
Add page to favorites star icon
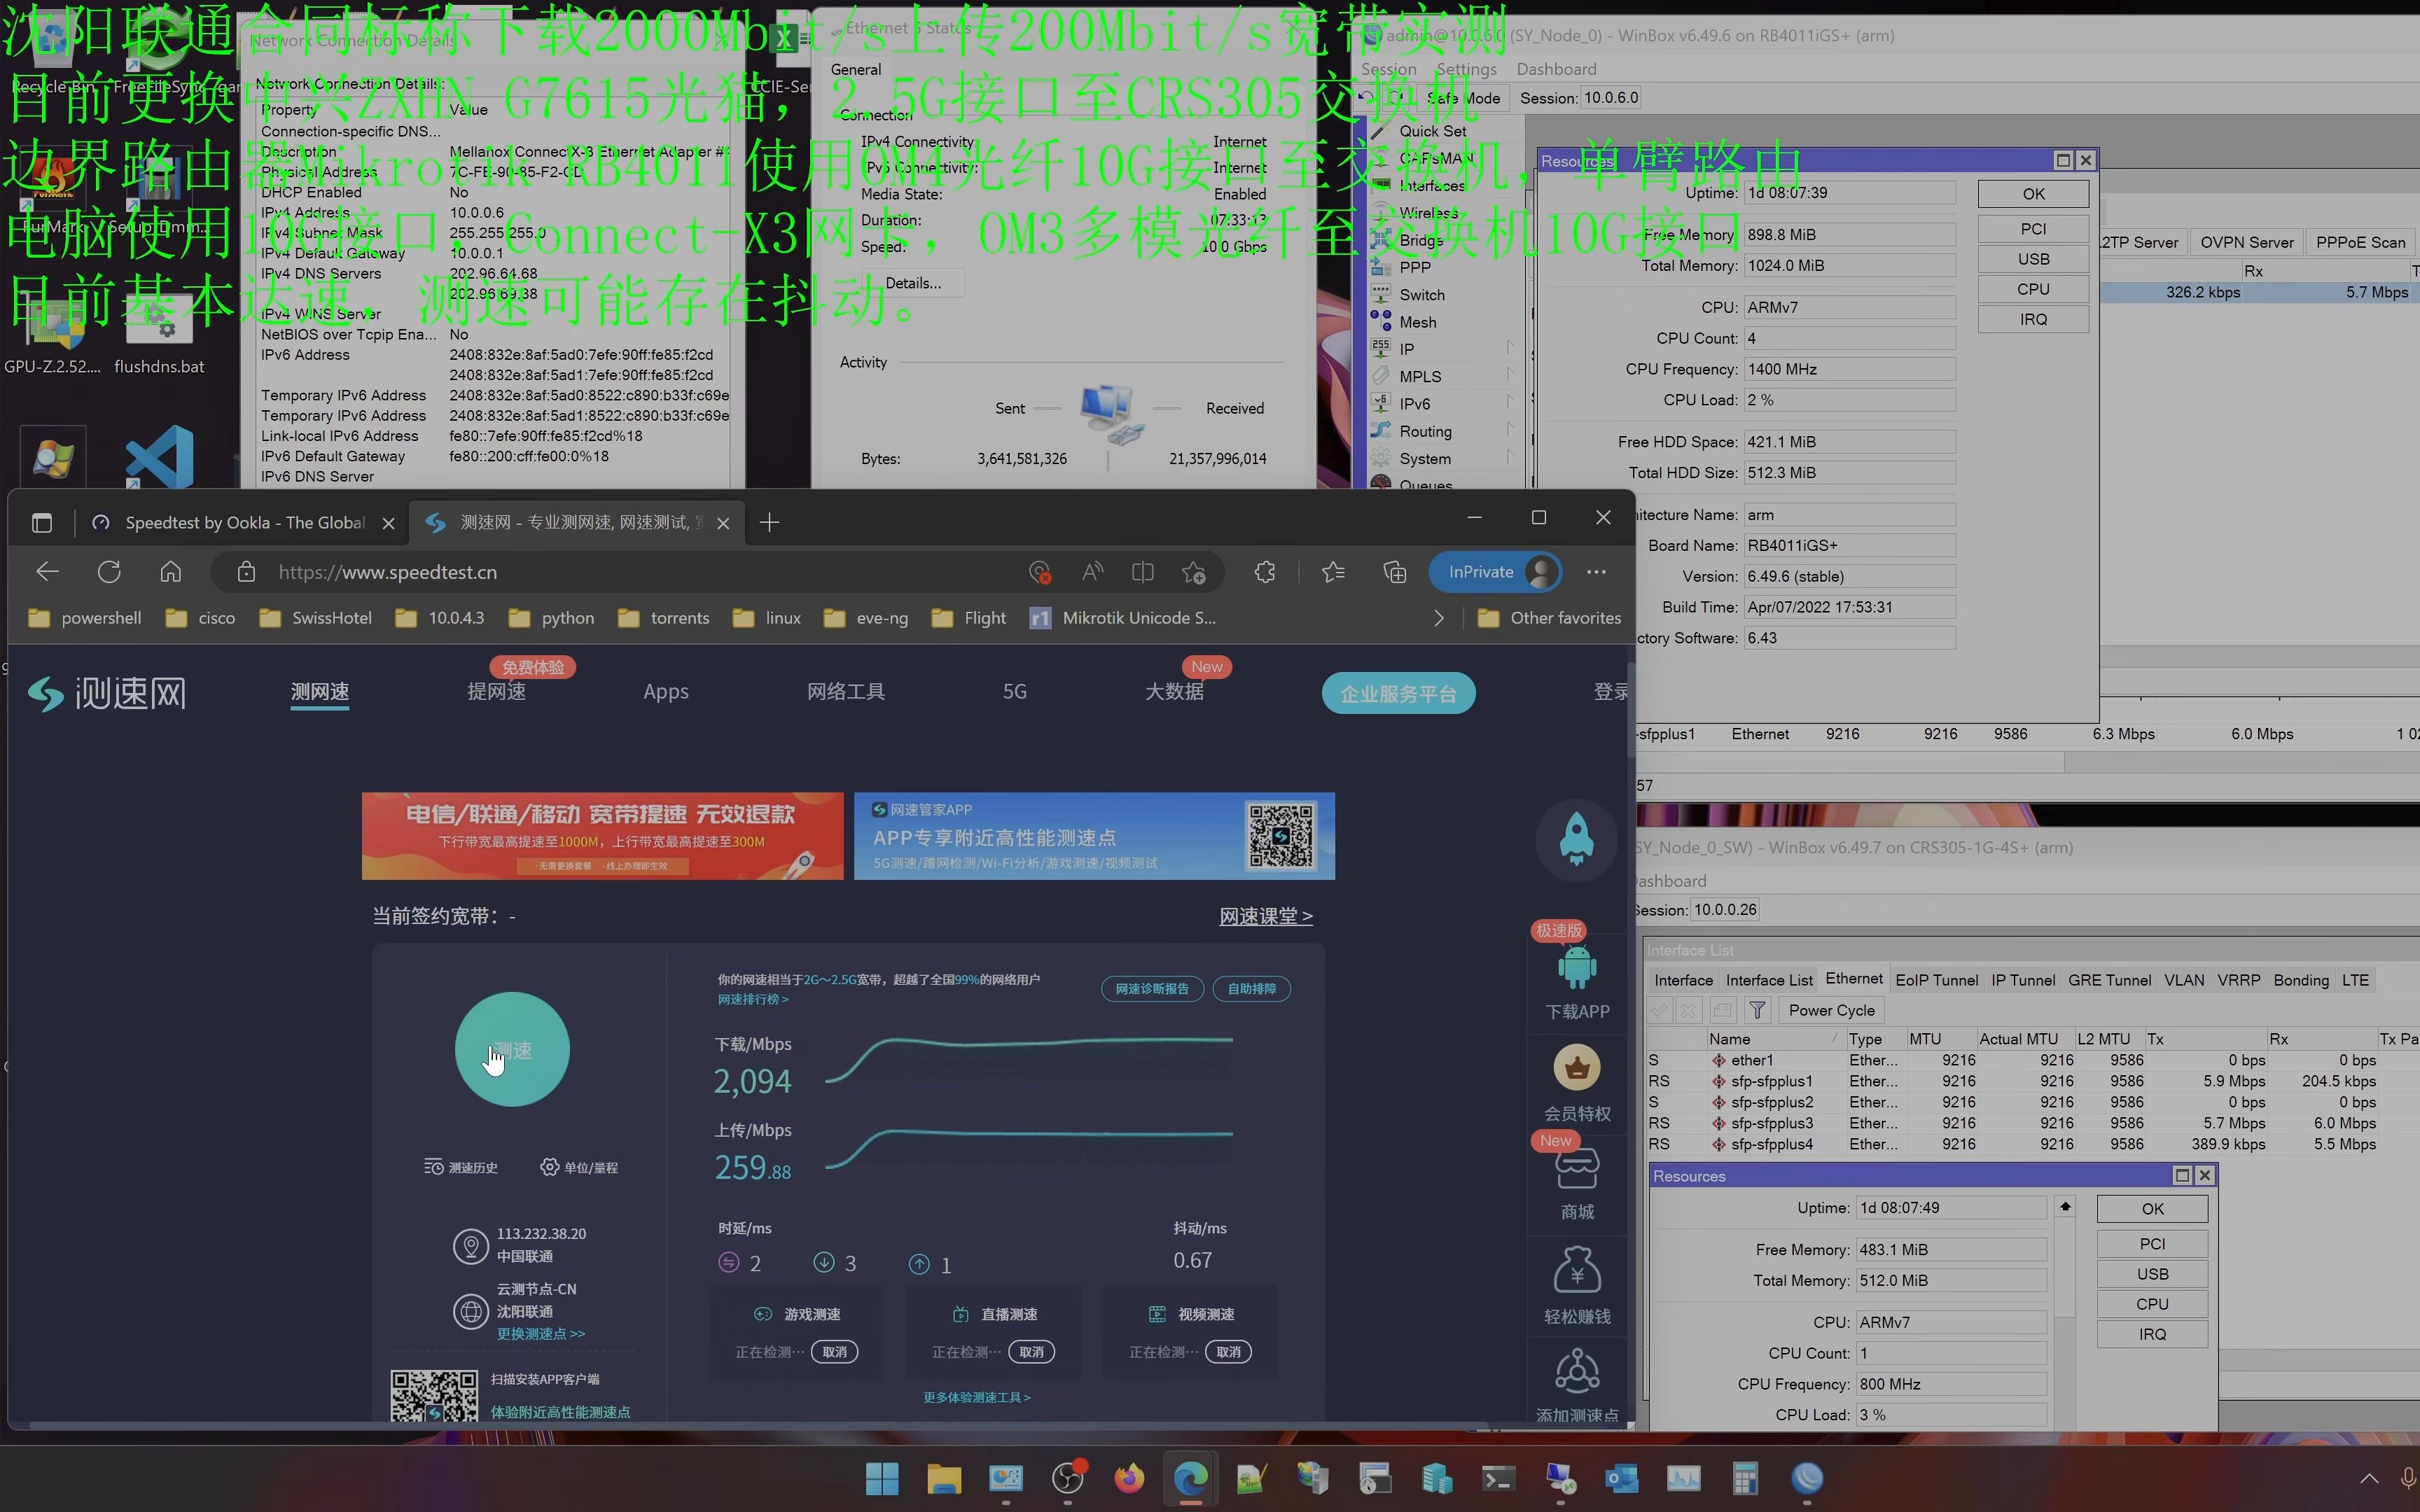pos(1193,572)
